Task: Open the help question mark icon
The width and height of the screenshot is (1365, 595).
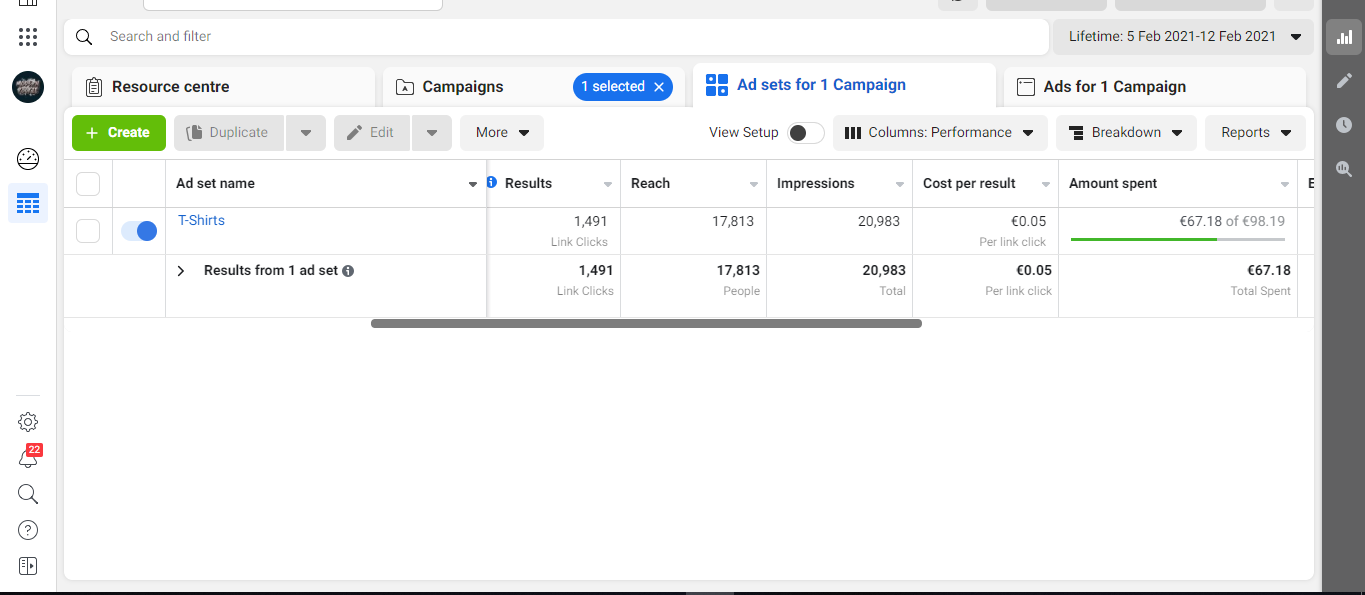Action: 28,530
